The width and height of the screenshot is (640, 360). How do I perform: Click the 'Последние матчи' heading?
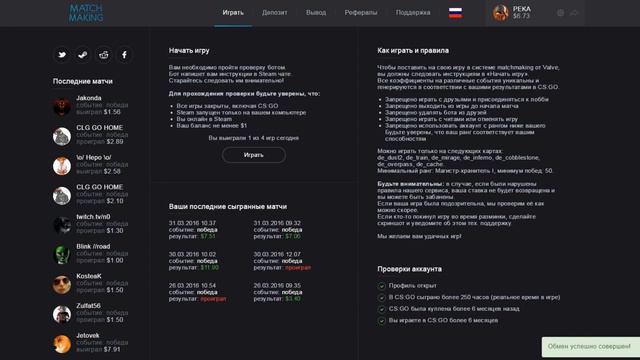(x=83, y=81)
